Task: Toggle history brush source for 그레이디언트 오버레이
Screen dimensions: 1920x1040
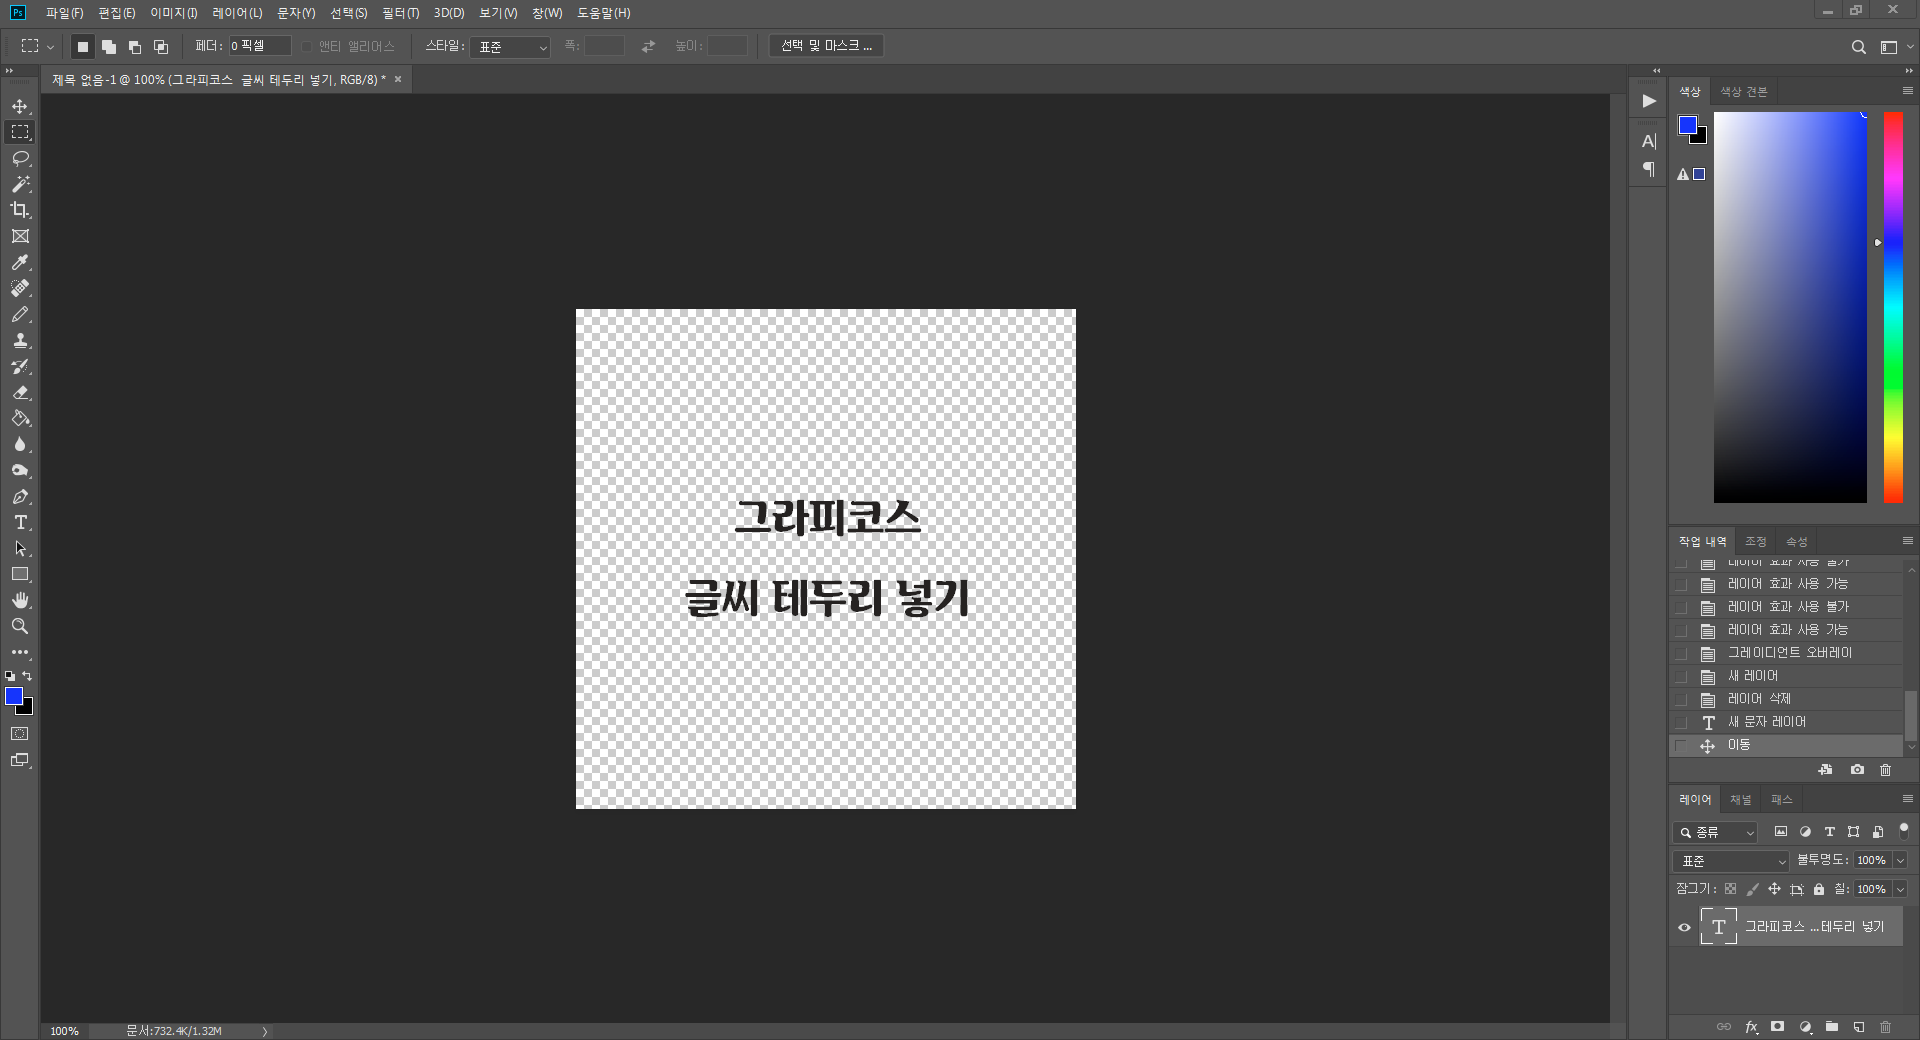Action: [1681, 653]
